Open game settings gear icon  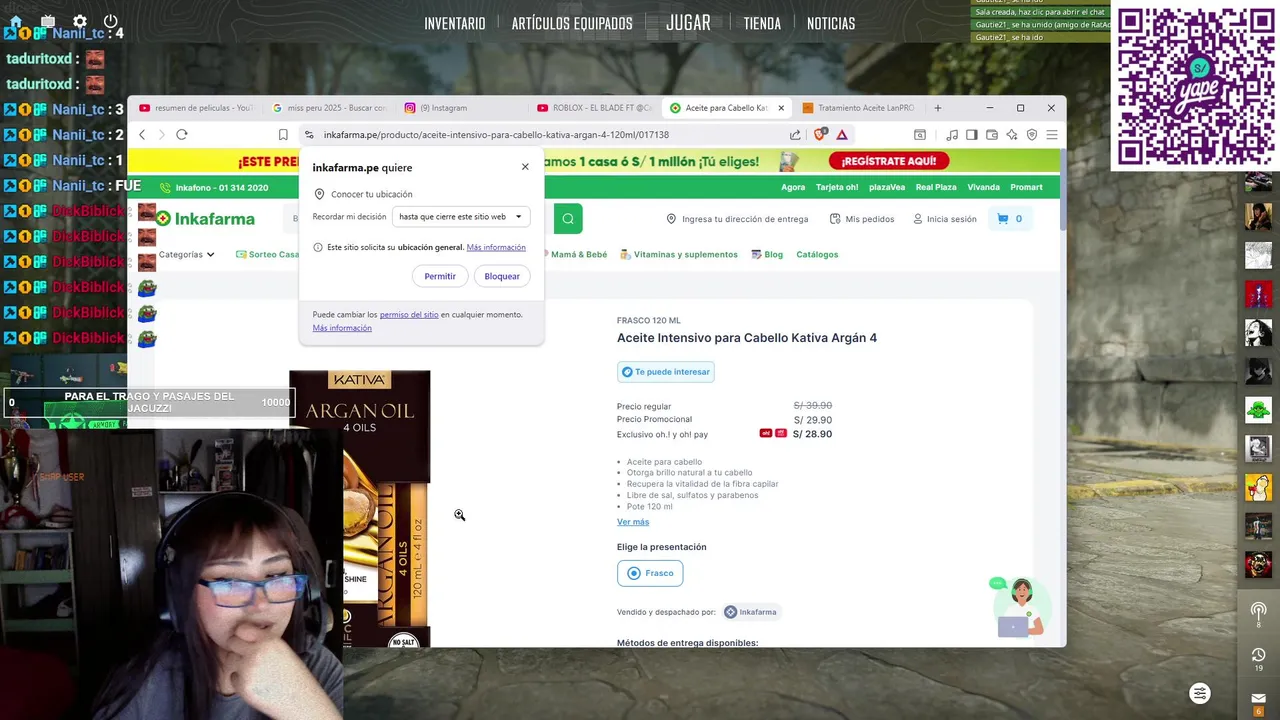click(x=80, y=21)
